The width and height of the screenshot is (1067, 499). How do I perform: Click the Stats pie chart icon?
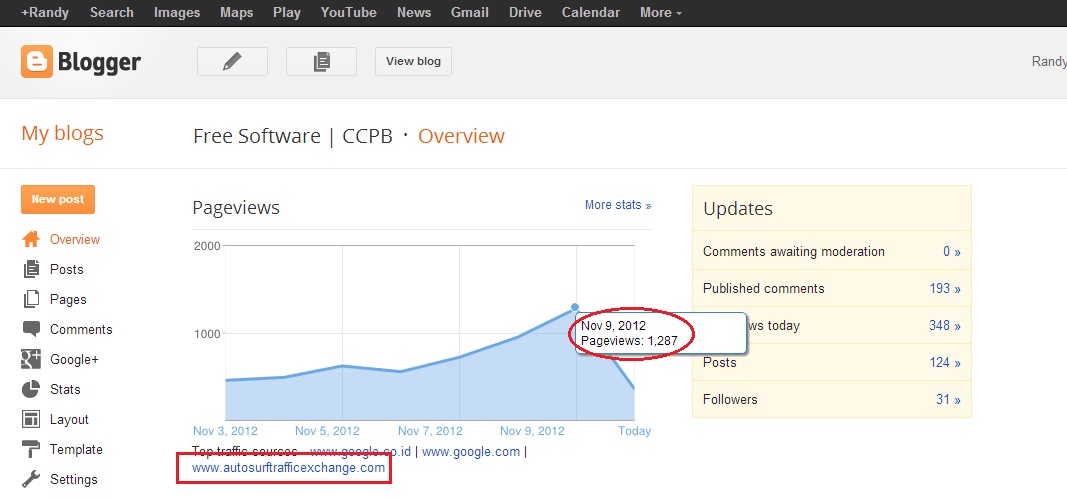tap(31, 389)
